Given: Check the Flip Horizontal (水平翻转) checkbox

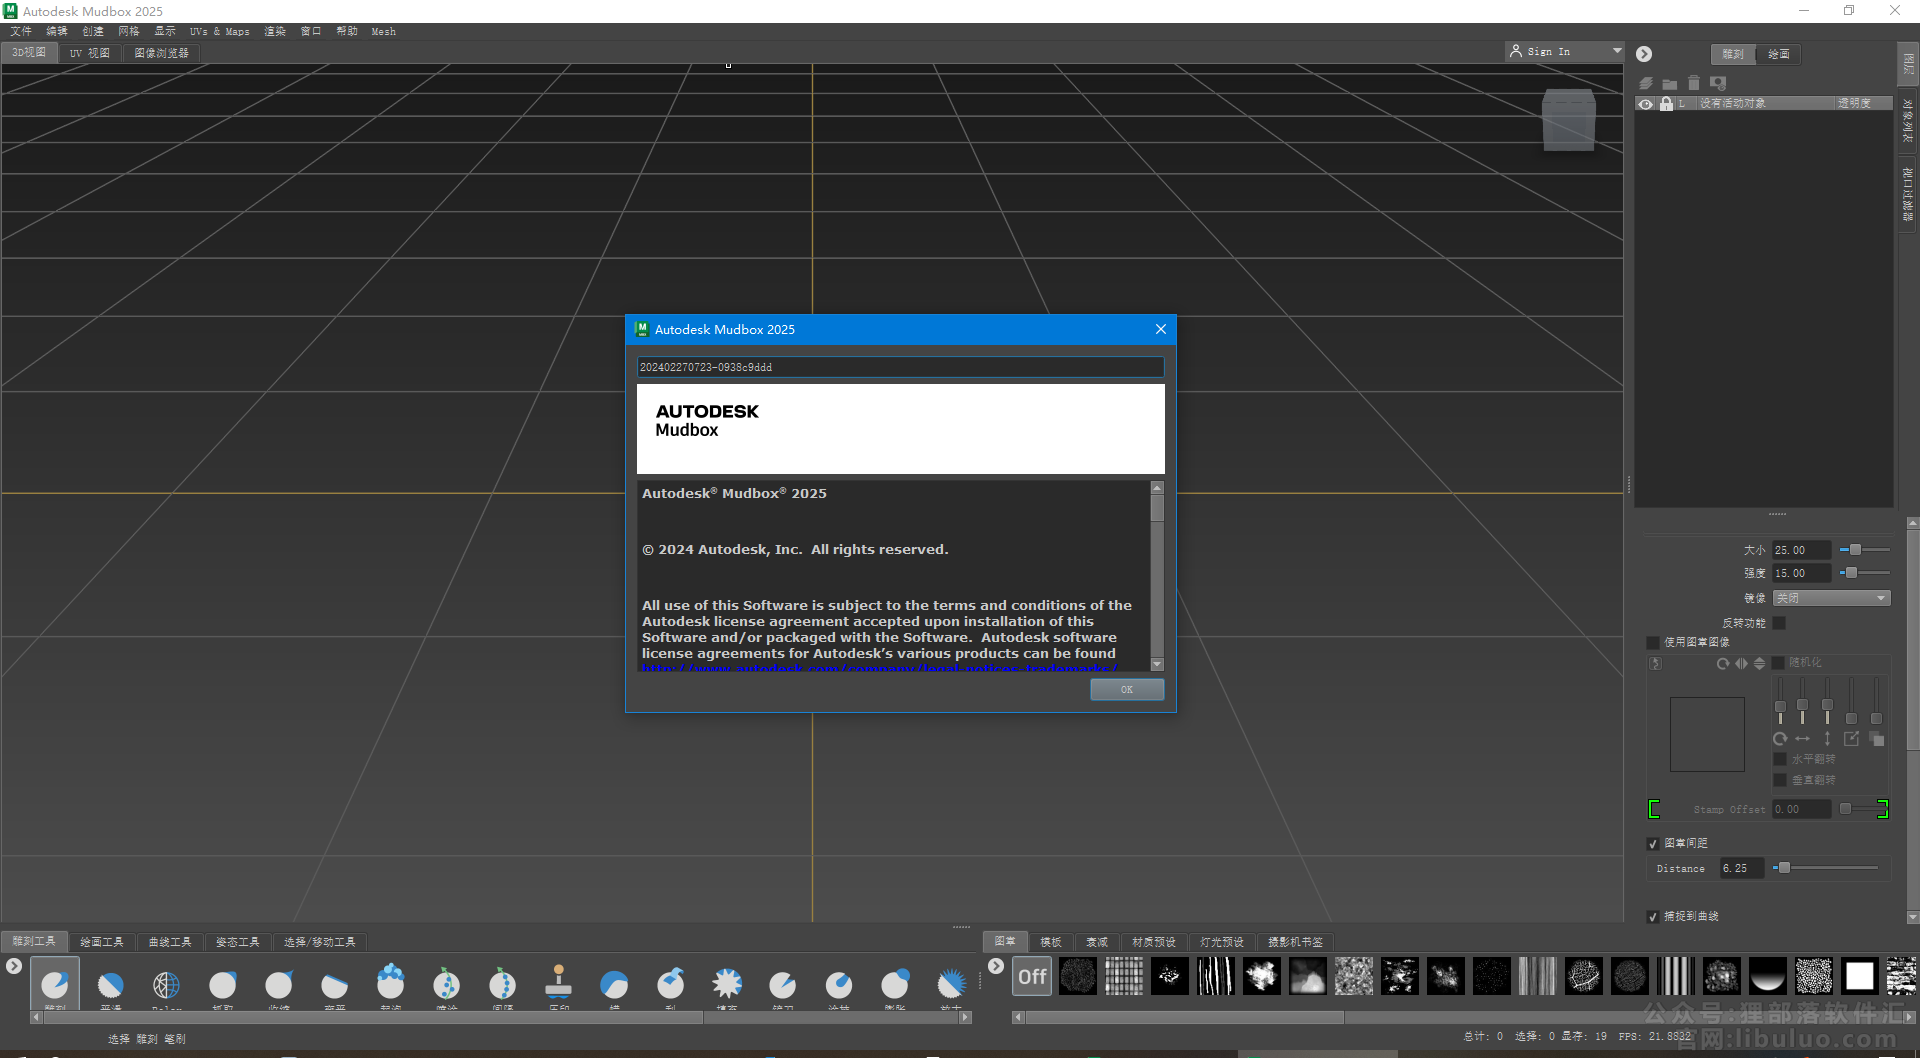Looking at the screenshot, I should pos(1780,759).
